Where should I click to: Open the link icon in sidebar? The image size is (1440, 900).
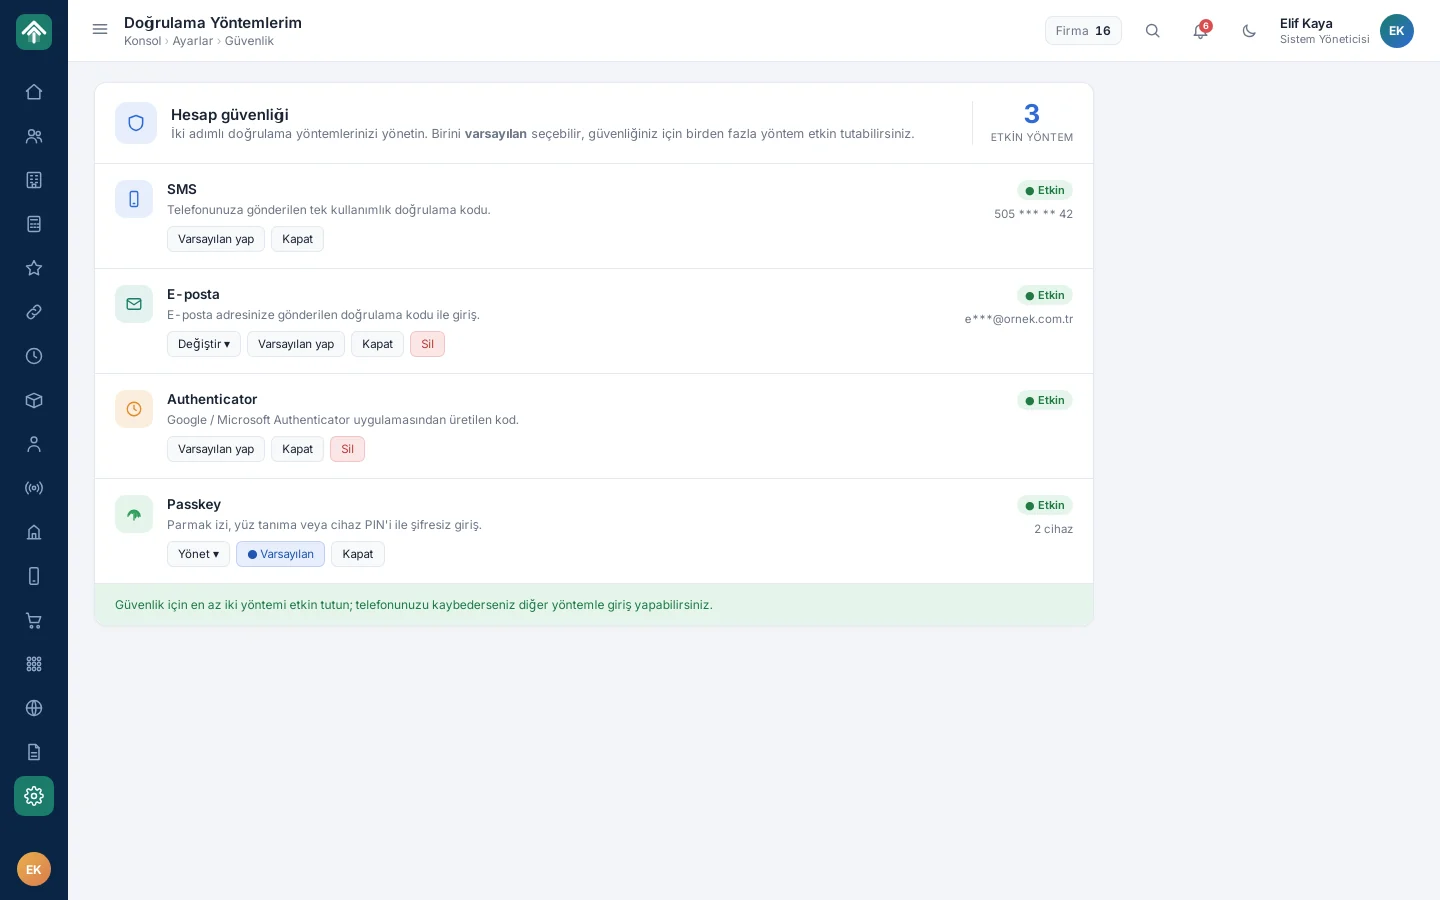[34, 312]
